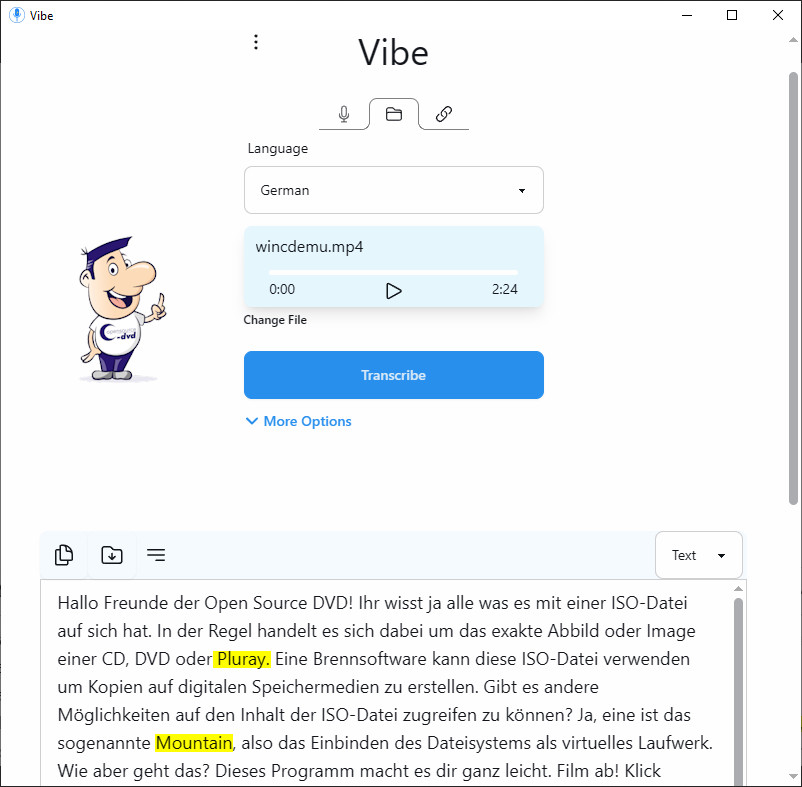Click the main window vertical scrollbar
The width and height of the screenshot is (802, 787).
(793, 290)
